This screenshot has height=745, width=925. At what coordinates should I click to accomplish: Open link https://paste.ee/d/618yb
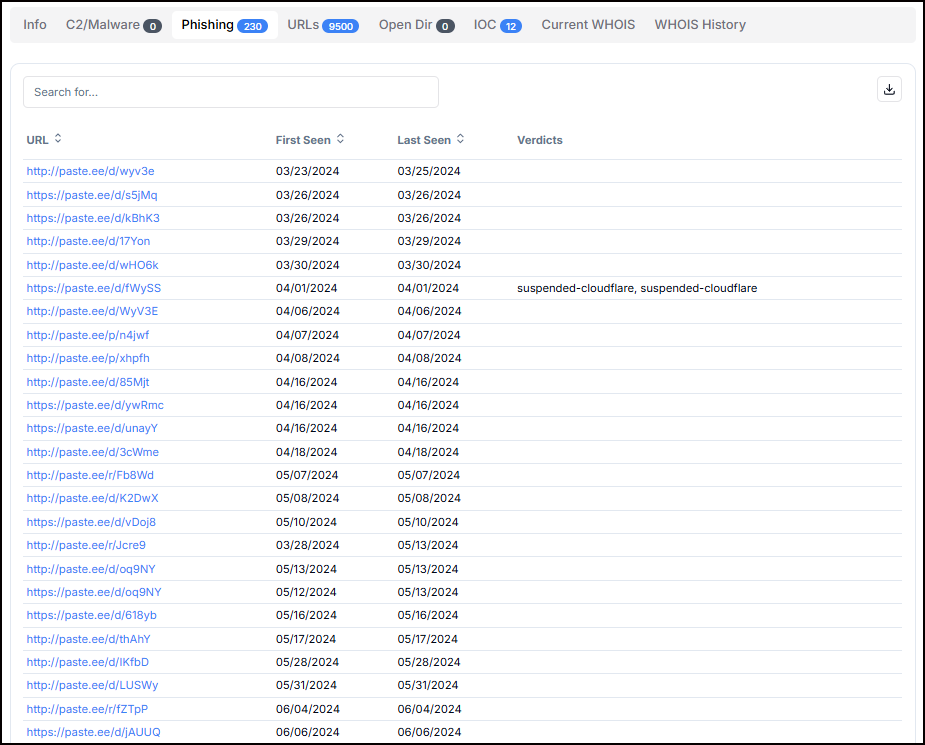click(x=91, y=615)
